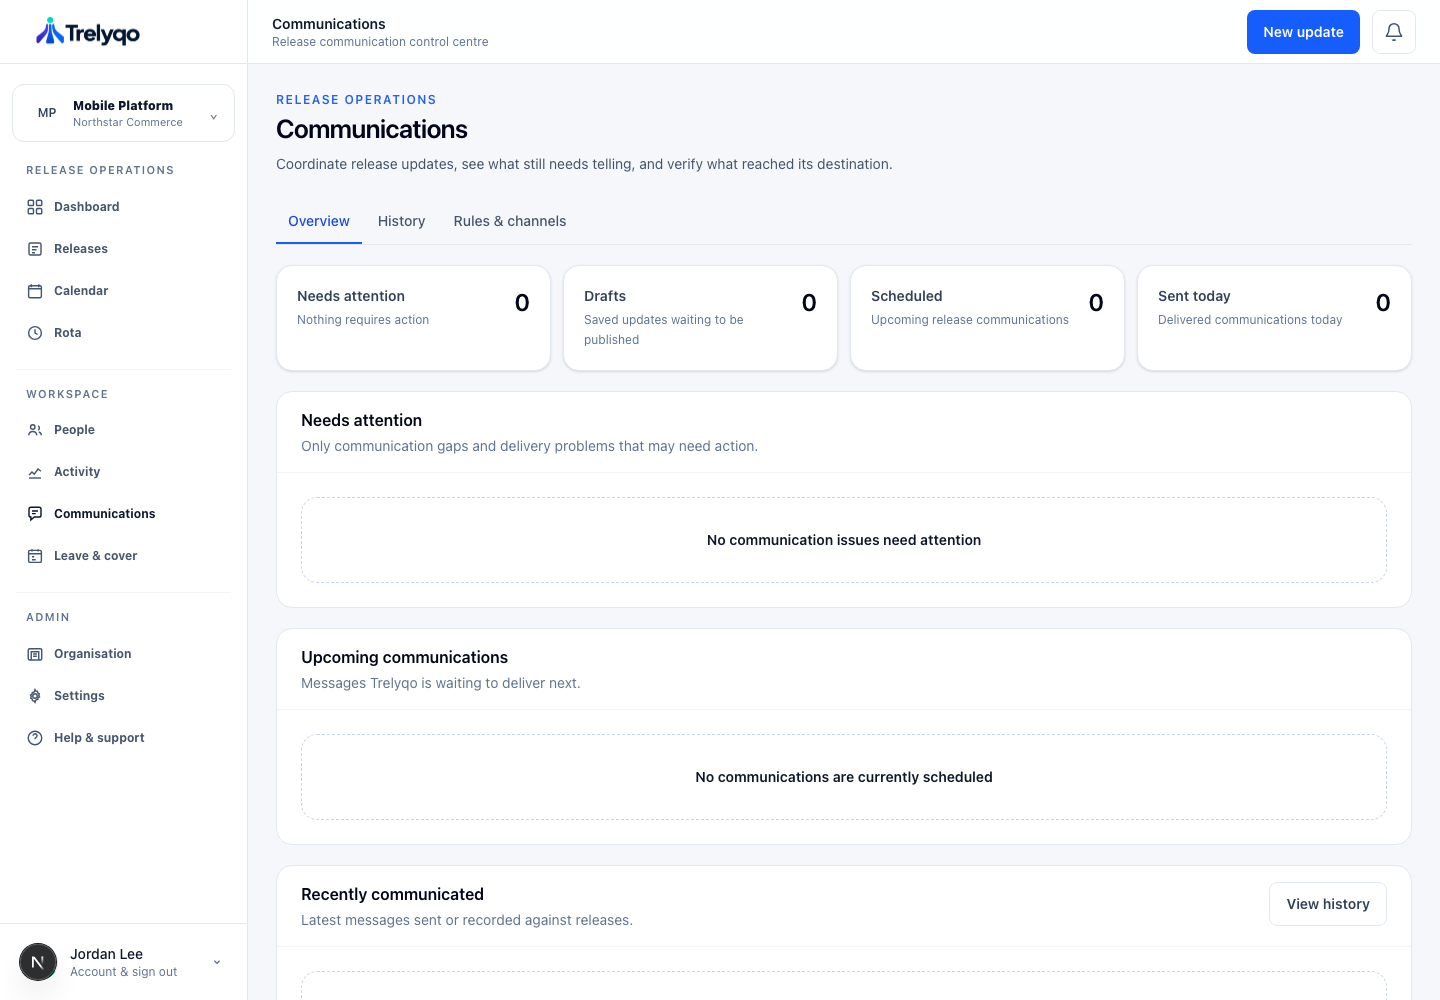Select the Scheduled summary card
Viewport: 1440px width, 1000px height.
pos(987,318)
